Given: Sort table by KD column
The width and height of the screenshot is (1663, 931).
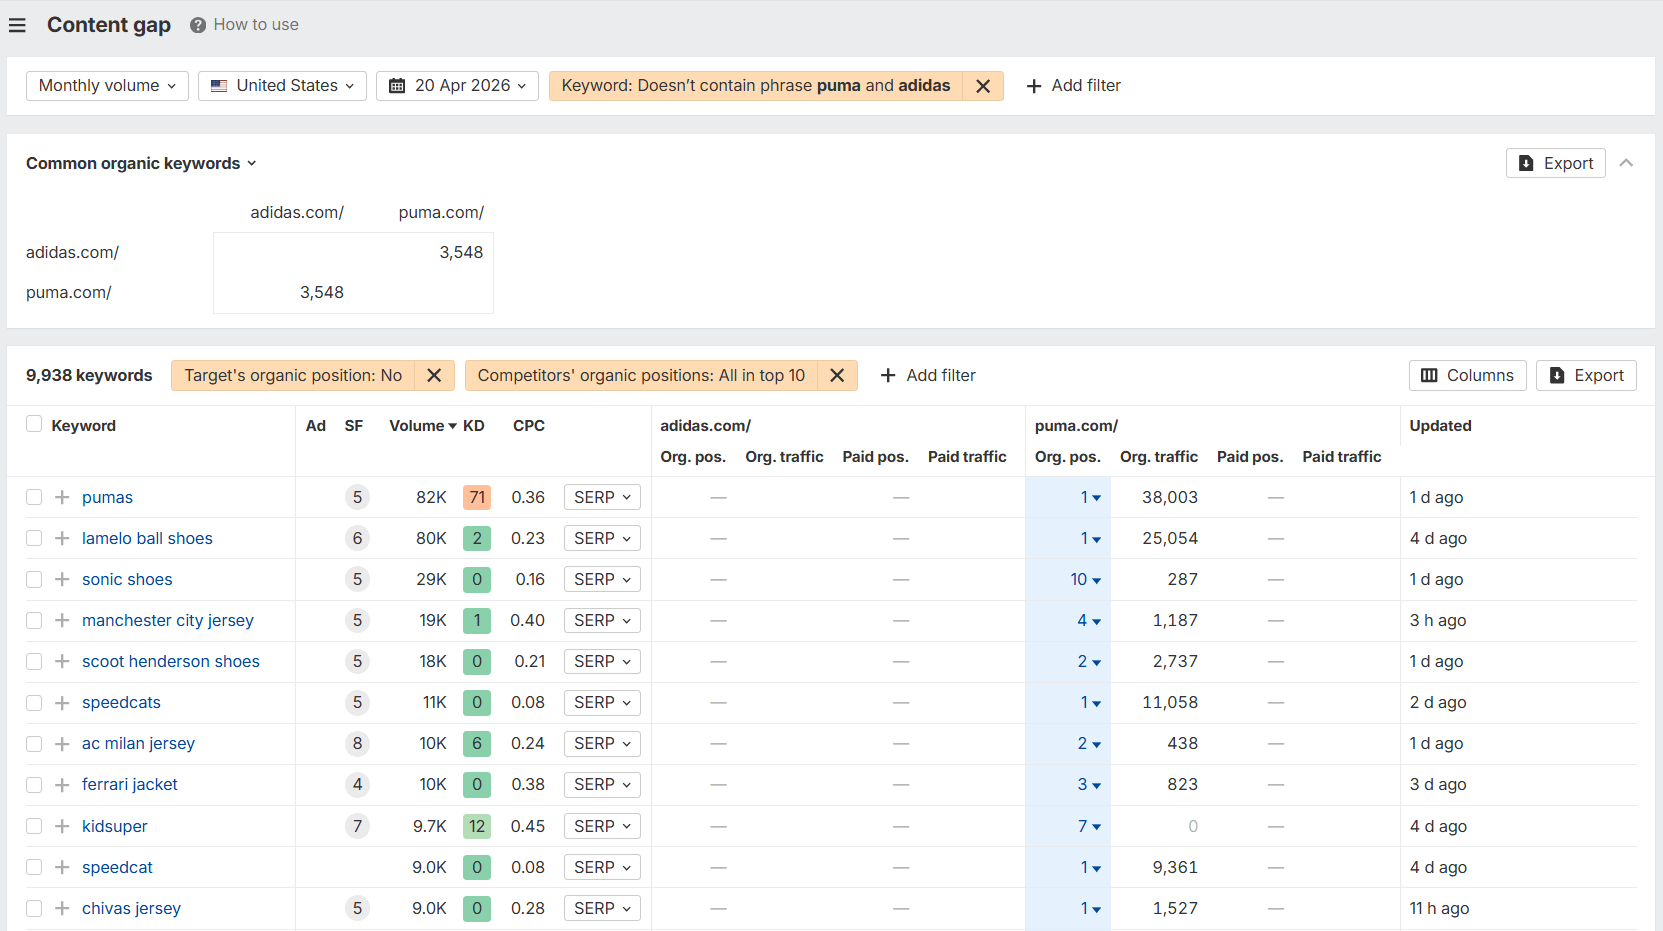Looking at the screenshot, I should [x=474, y=425].
